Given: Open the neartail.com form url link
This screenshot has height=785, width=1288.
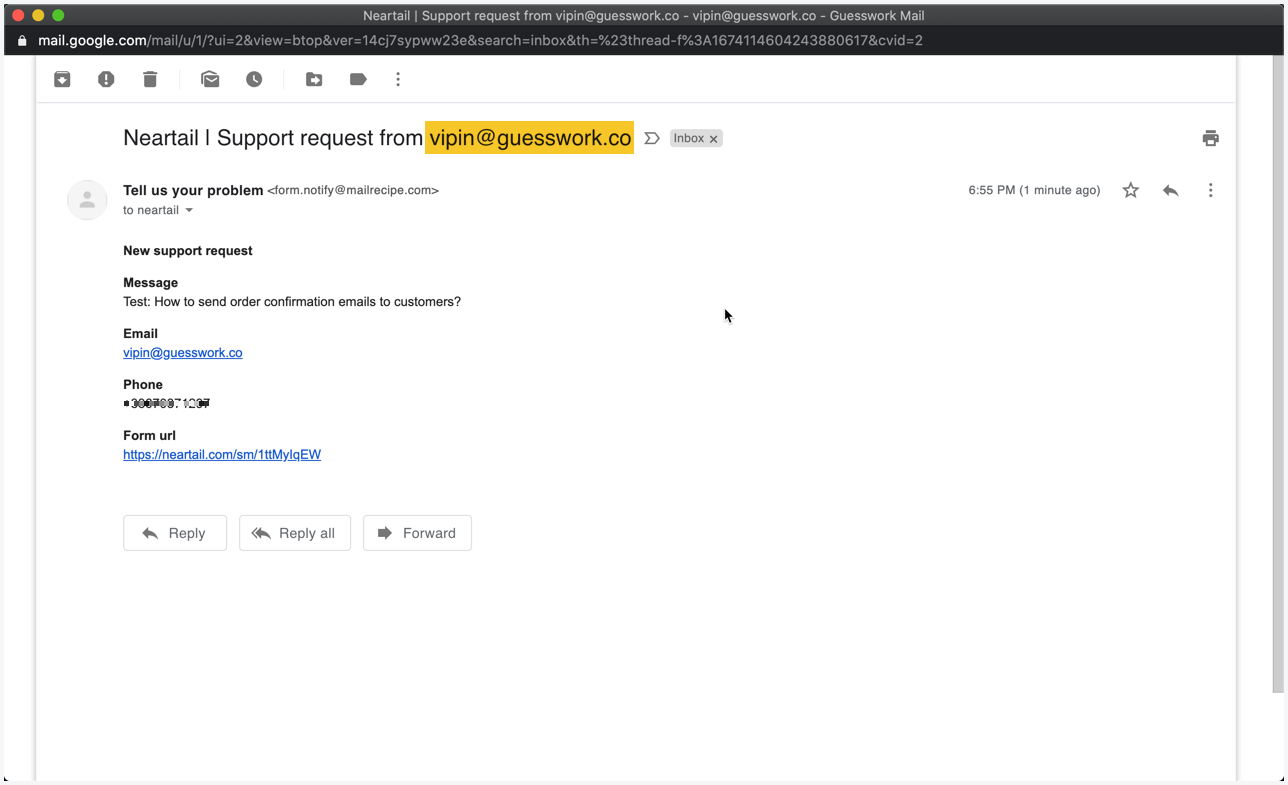Looking at the screenshot, I should tap(222, 454).
